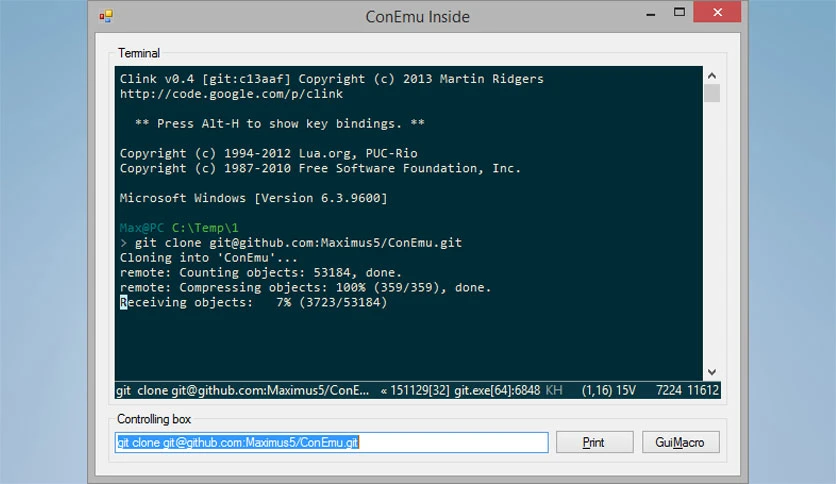Focus the Controlling box command input field
This screenshot has width=836, height=484.
pos(331,442)
